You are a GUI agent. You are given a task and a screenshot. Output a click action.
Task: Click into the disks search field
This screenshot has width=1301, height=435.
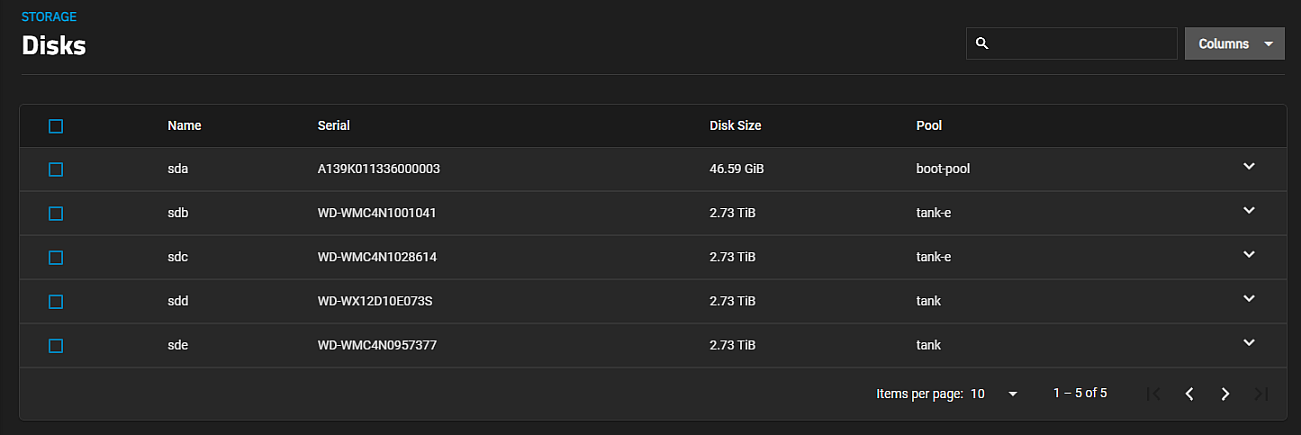(x=1071, y=44)
